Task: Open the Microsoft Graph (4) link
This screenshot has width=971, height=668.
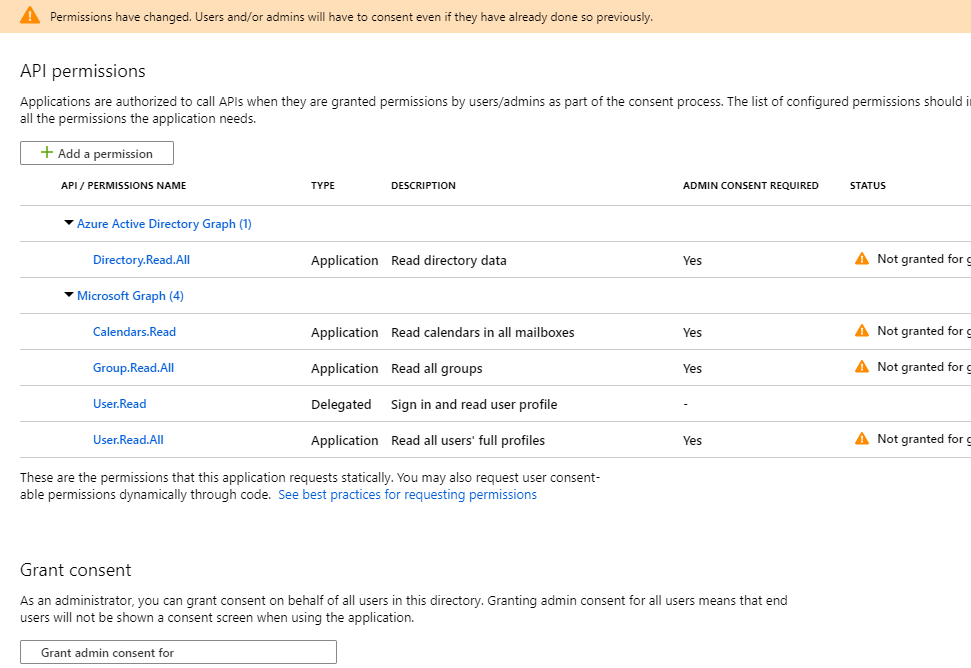Action: click(130, 296)
